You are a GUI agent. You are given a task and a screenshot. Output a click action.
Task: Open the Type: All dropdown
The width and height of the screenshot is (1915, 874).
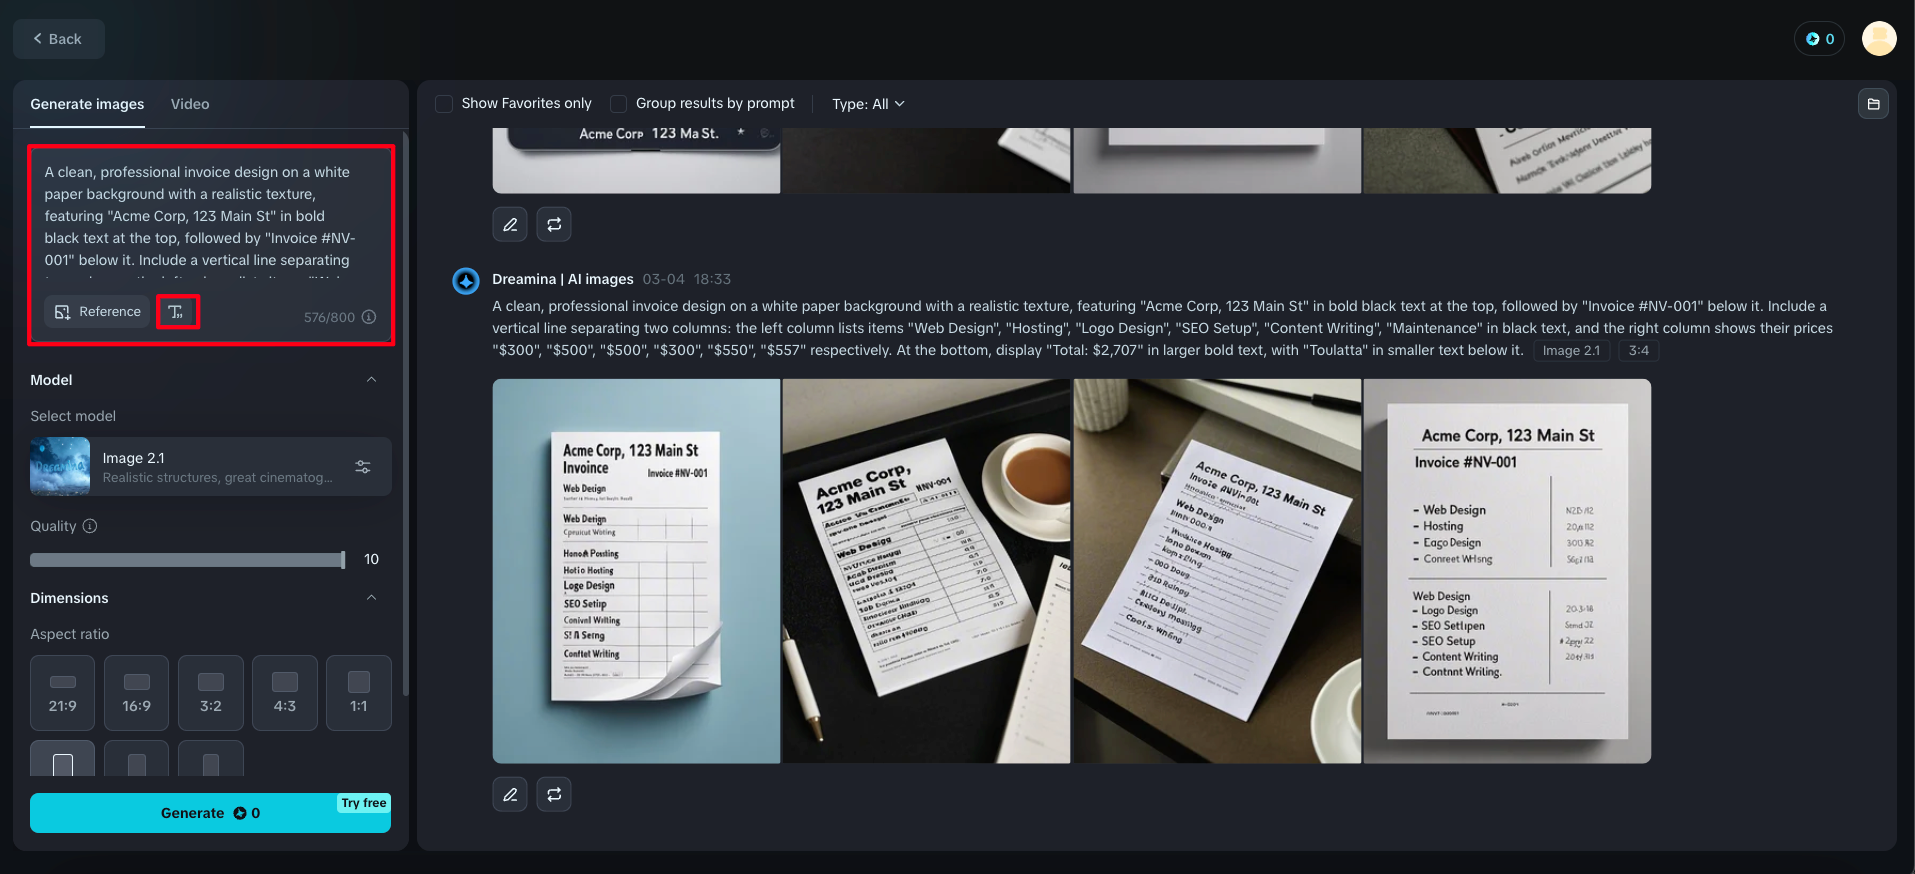[x=868, y=104]
